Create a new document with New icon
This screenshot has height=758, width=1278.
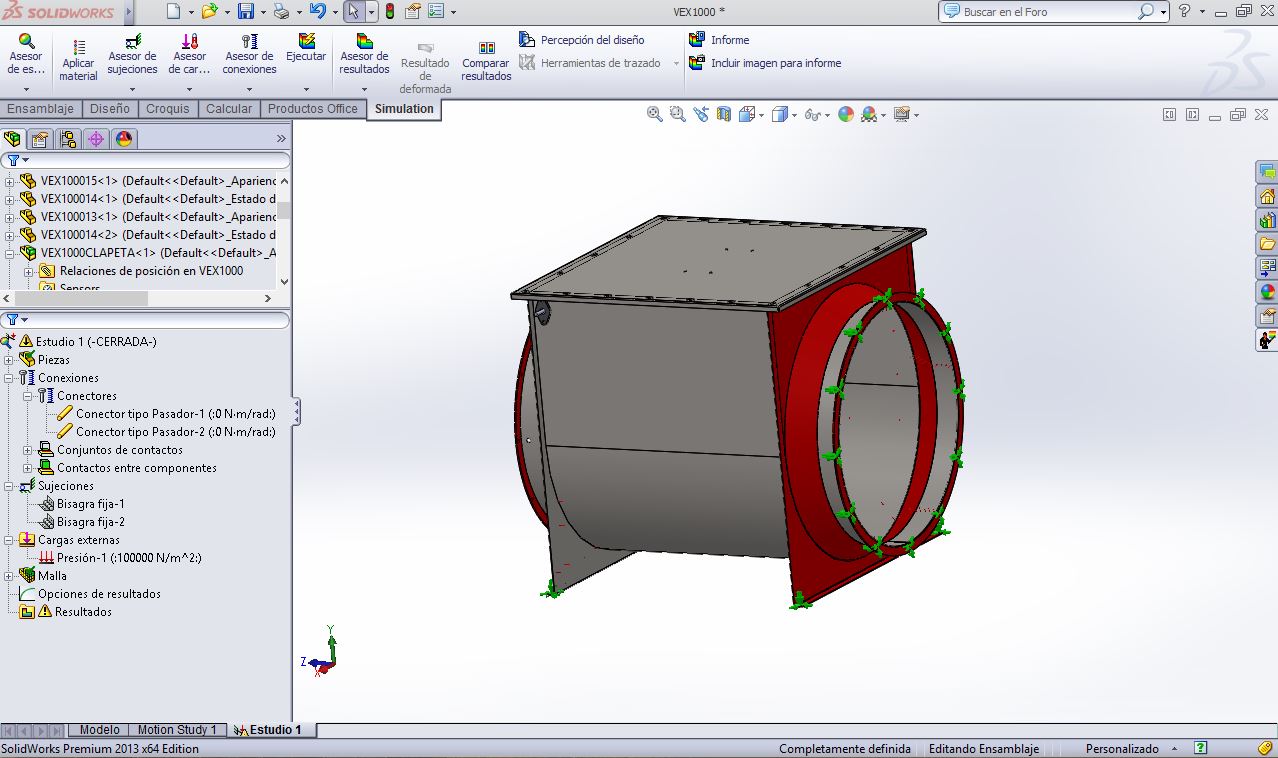pos(173,12)
